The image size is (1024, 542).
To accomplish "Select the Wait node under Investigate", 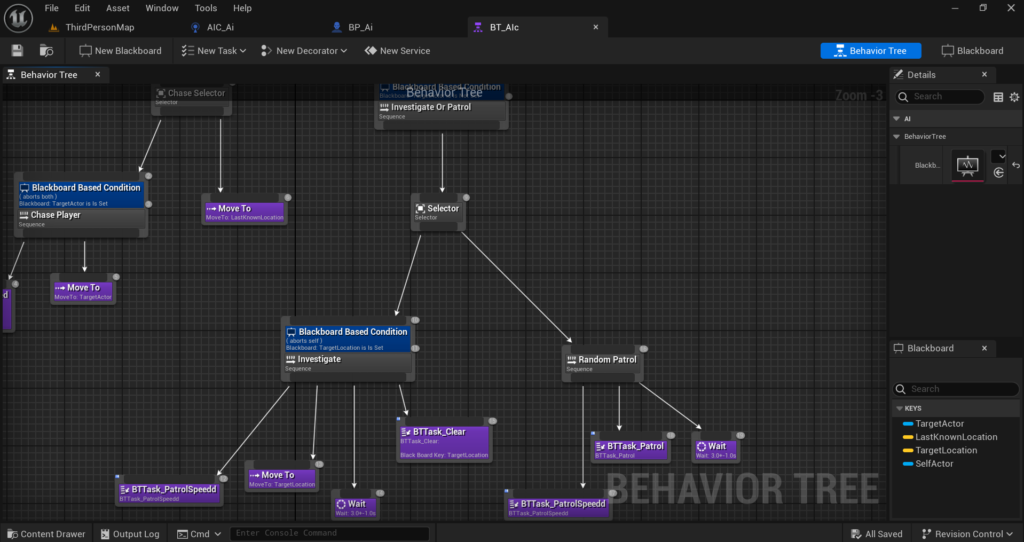I will tap(356, 507).
